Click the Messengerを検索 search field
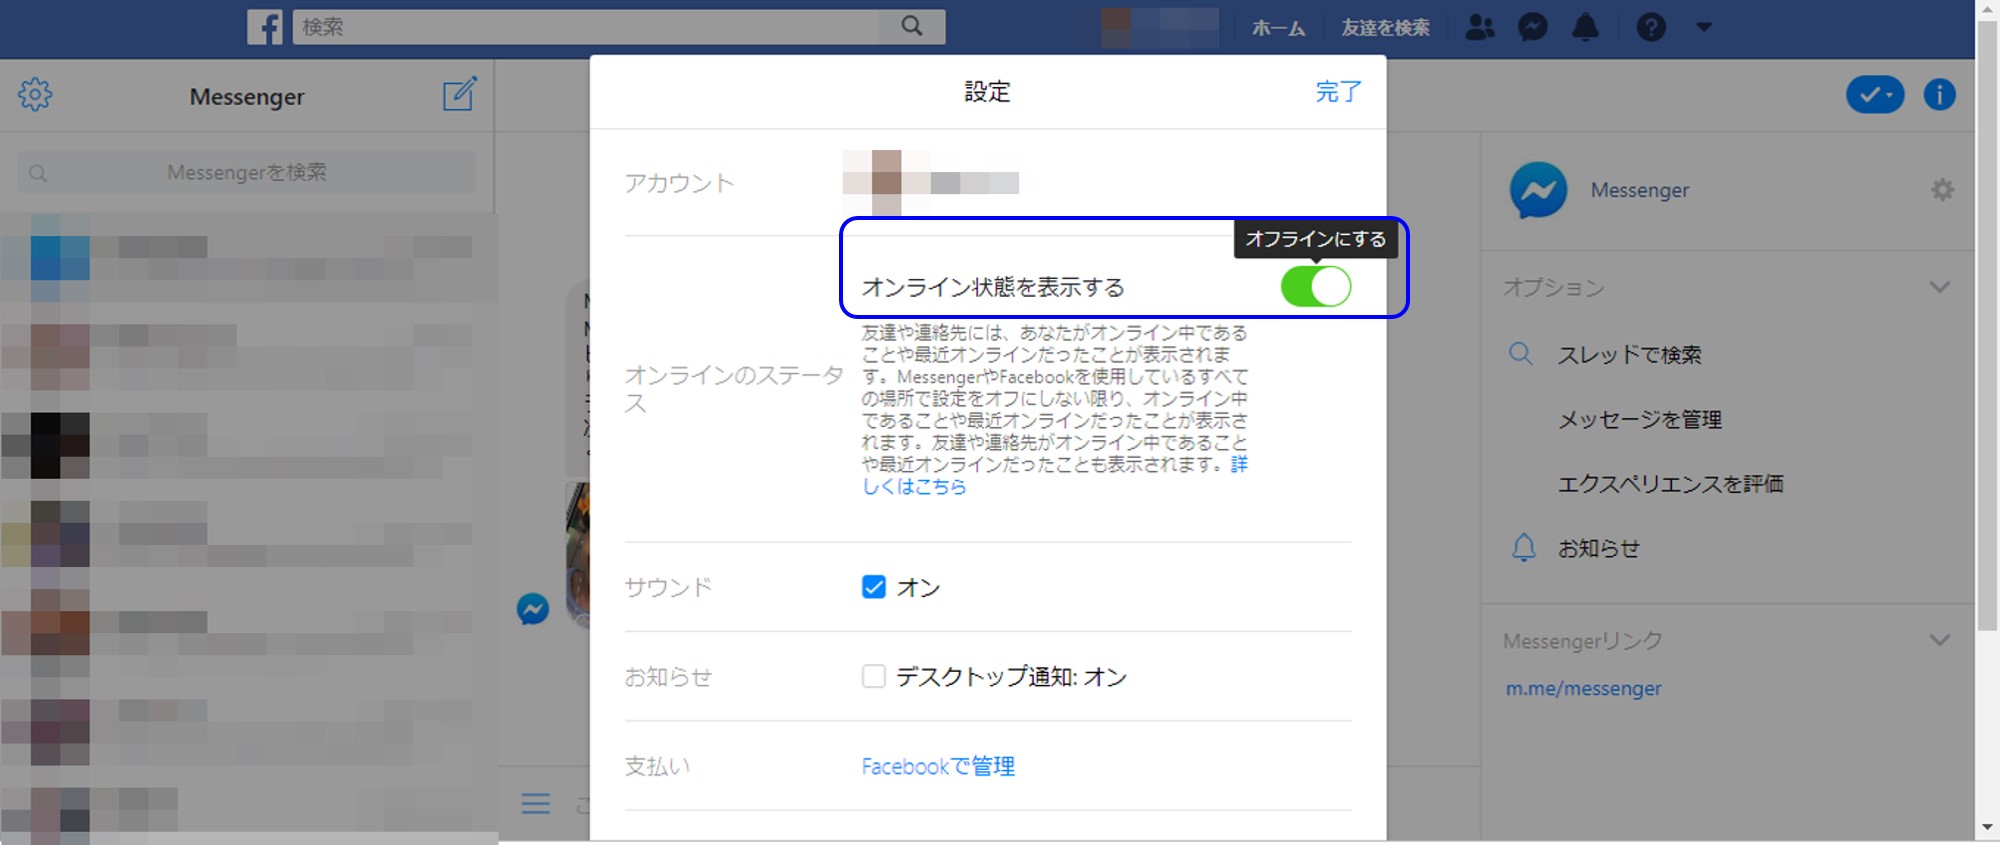The image size is (2000, 845). tap(246, 172)
